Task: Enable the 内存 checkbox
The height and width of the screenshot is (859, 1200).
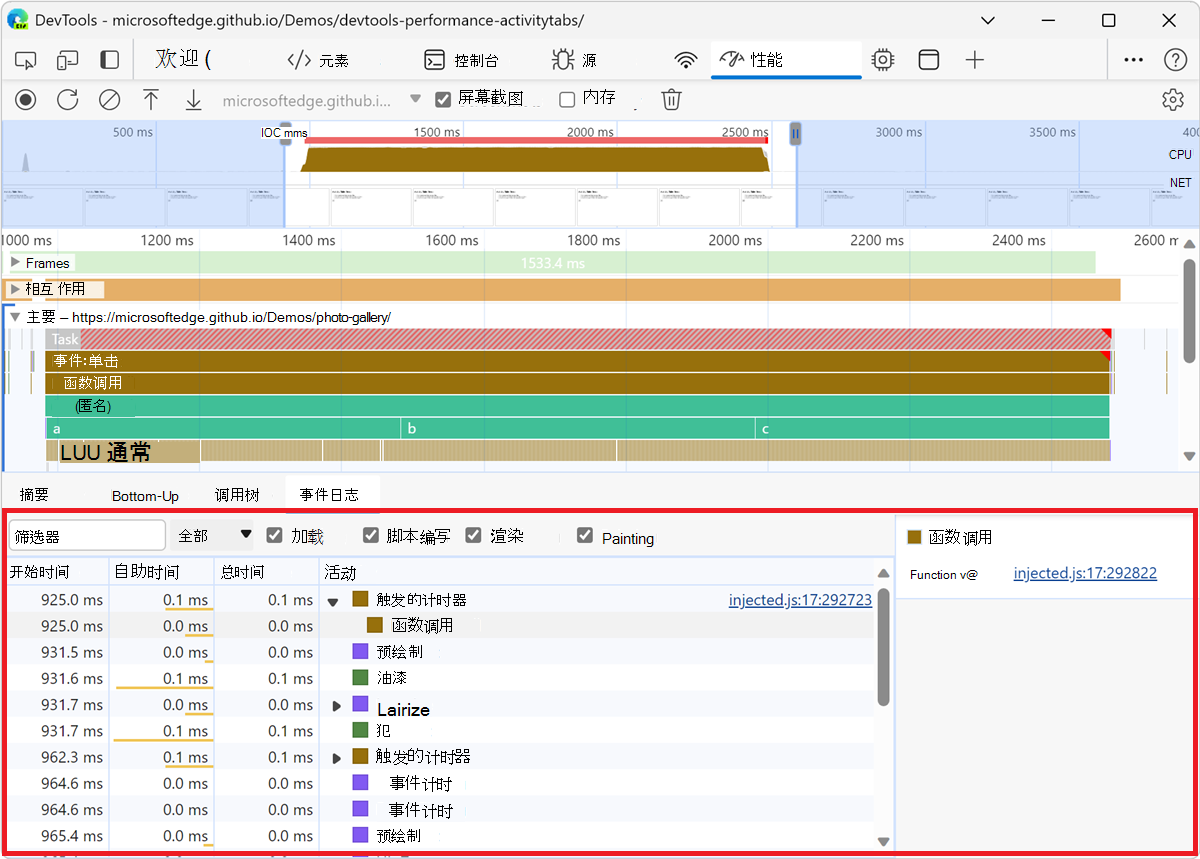Action: tap(567, 100)
